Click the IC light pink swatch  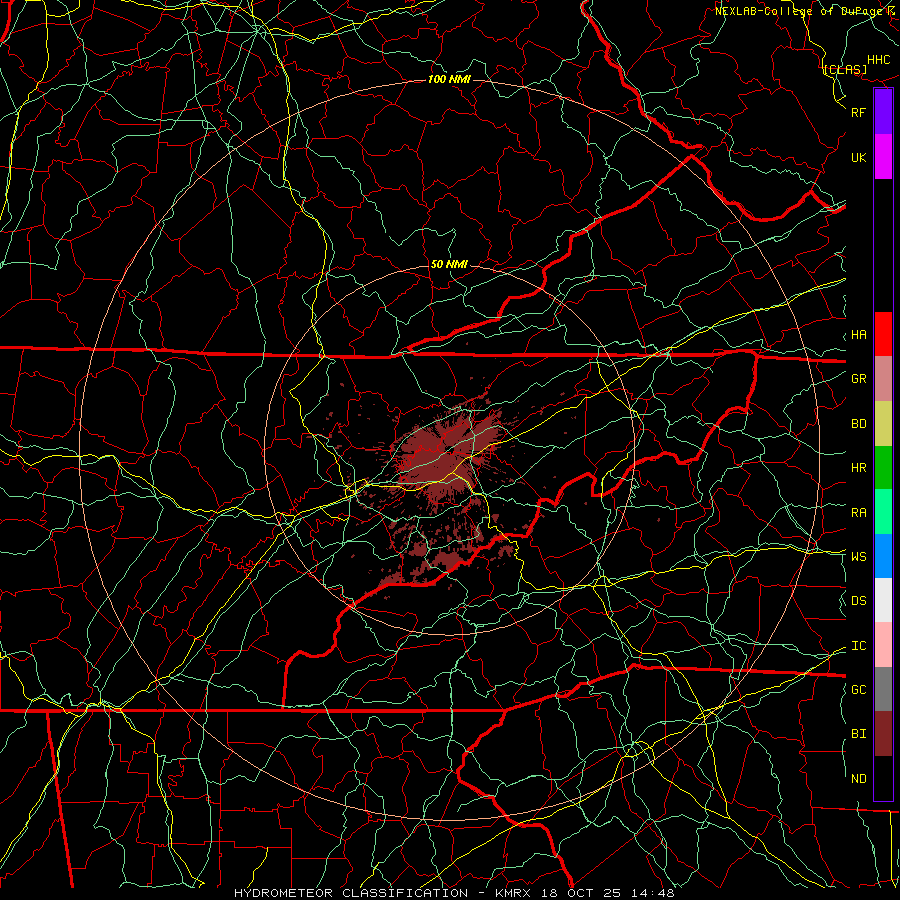click(x=883, y=645)
